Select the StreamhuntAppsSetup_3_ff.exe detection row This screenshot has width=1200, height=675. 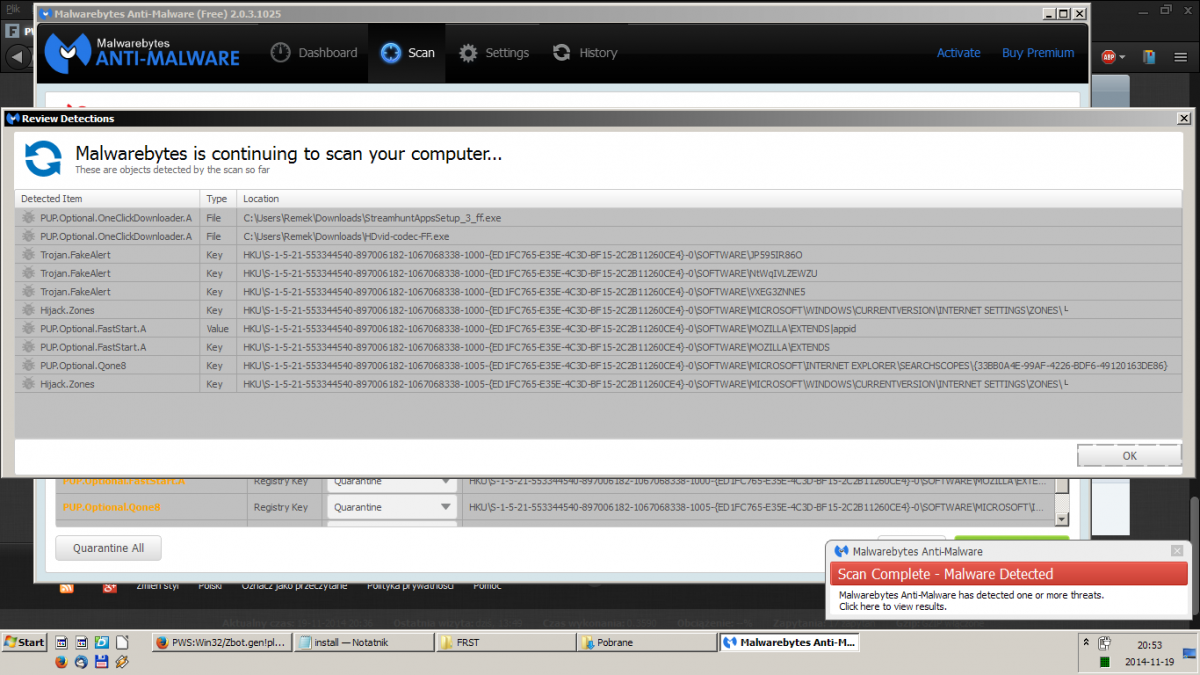598,217
